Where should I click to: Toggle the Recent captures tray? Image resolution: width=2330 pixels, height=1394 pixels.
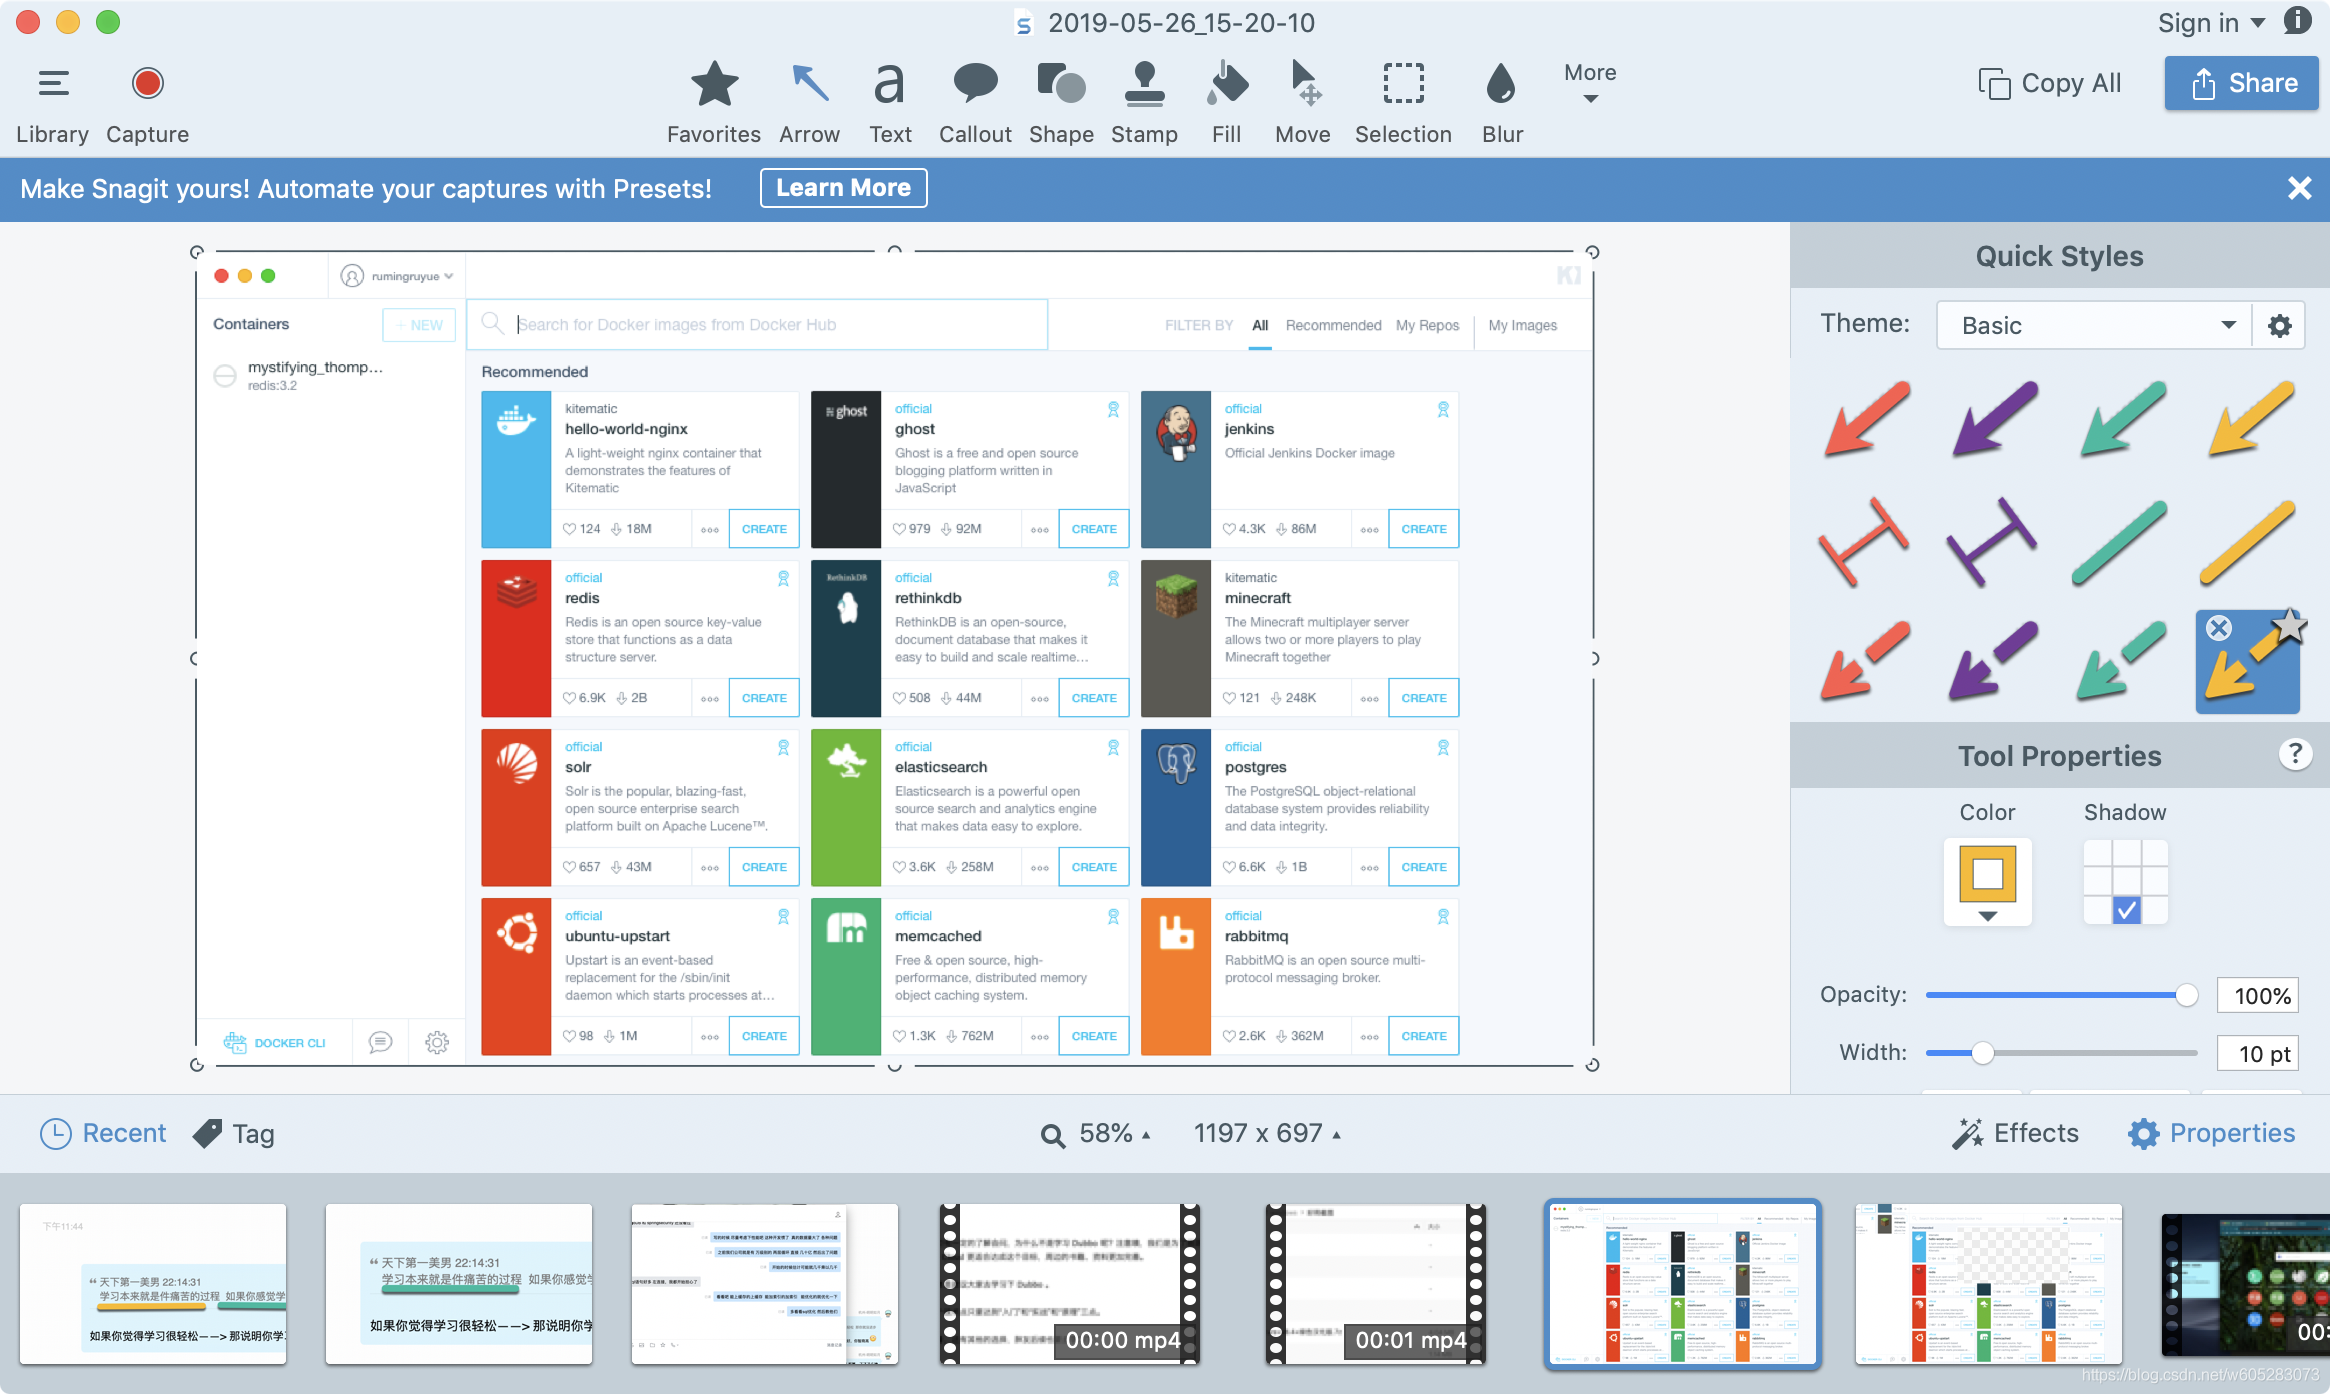(x=103, y=1133)
